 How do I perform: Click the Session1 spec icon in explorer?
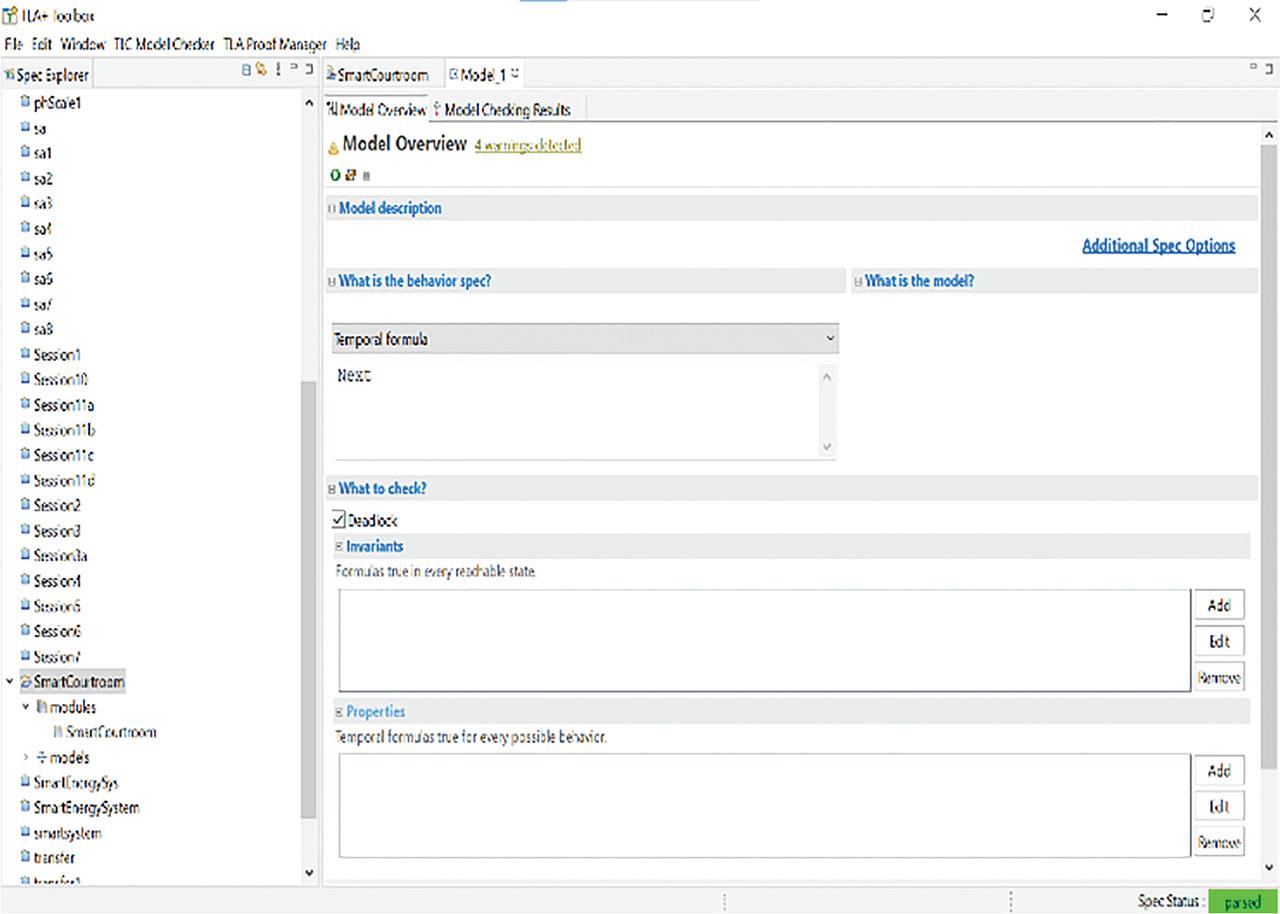pos(25,354)
